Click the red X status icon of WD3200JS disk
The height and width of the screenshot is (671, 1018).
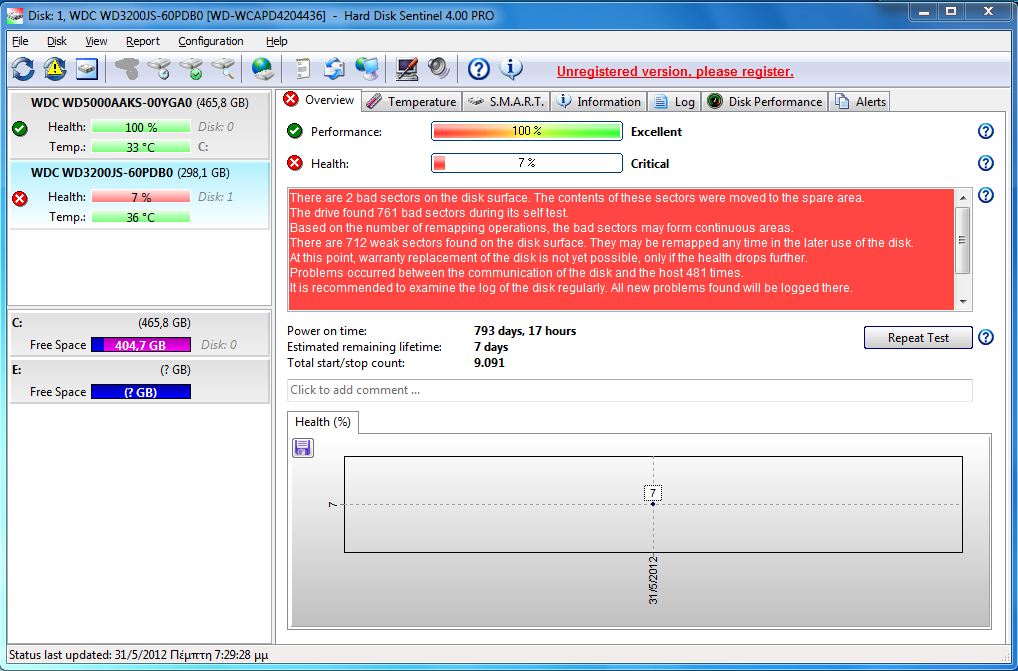pyautogui.click(x=20, y=199)
